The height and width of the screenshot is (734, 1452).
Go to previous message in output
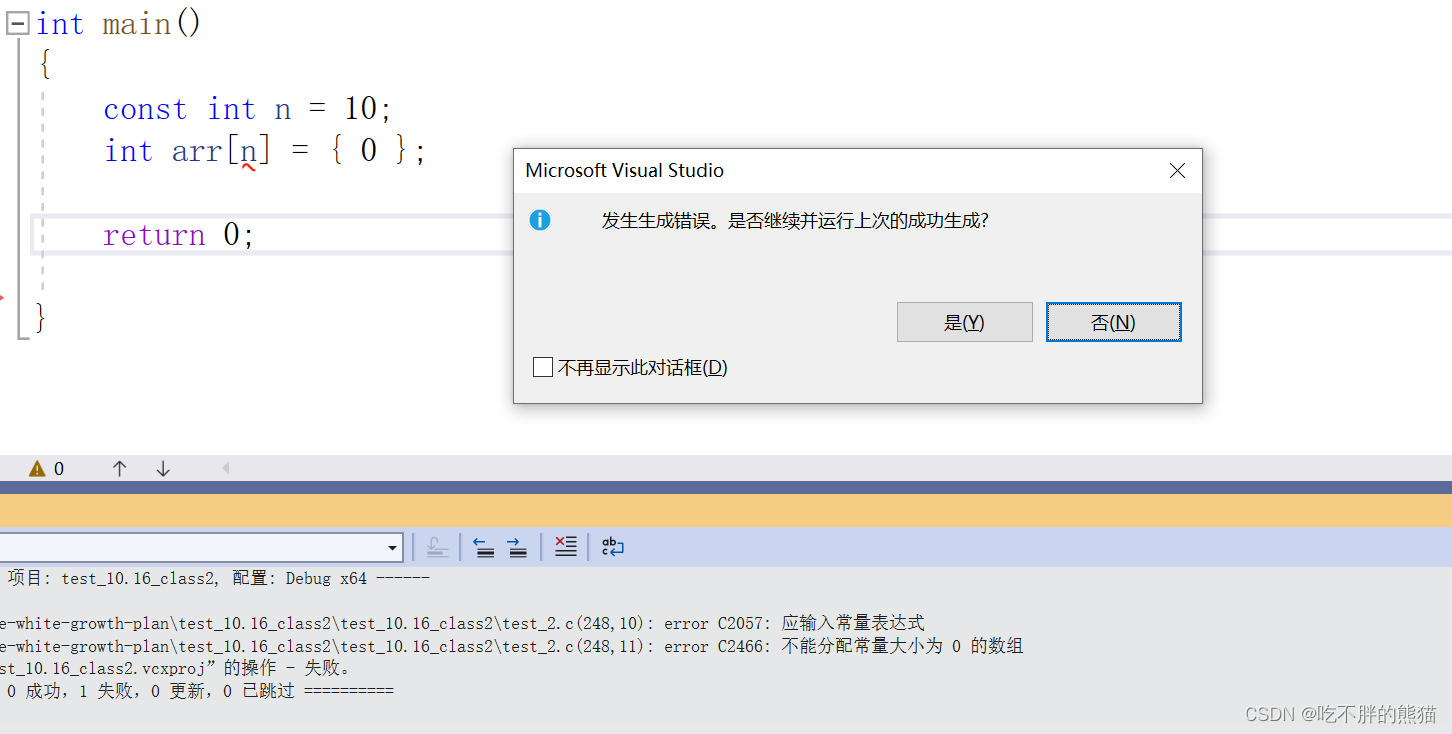(x=484, y=547)
